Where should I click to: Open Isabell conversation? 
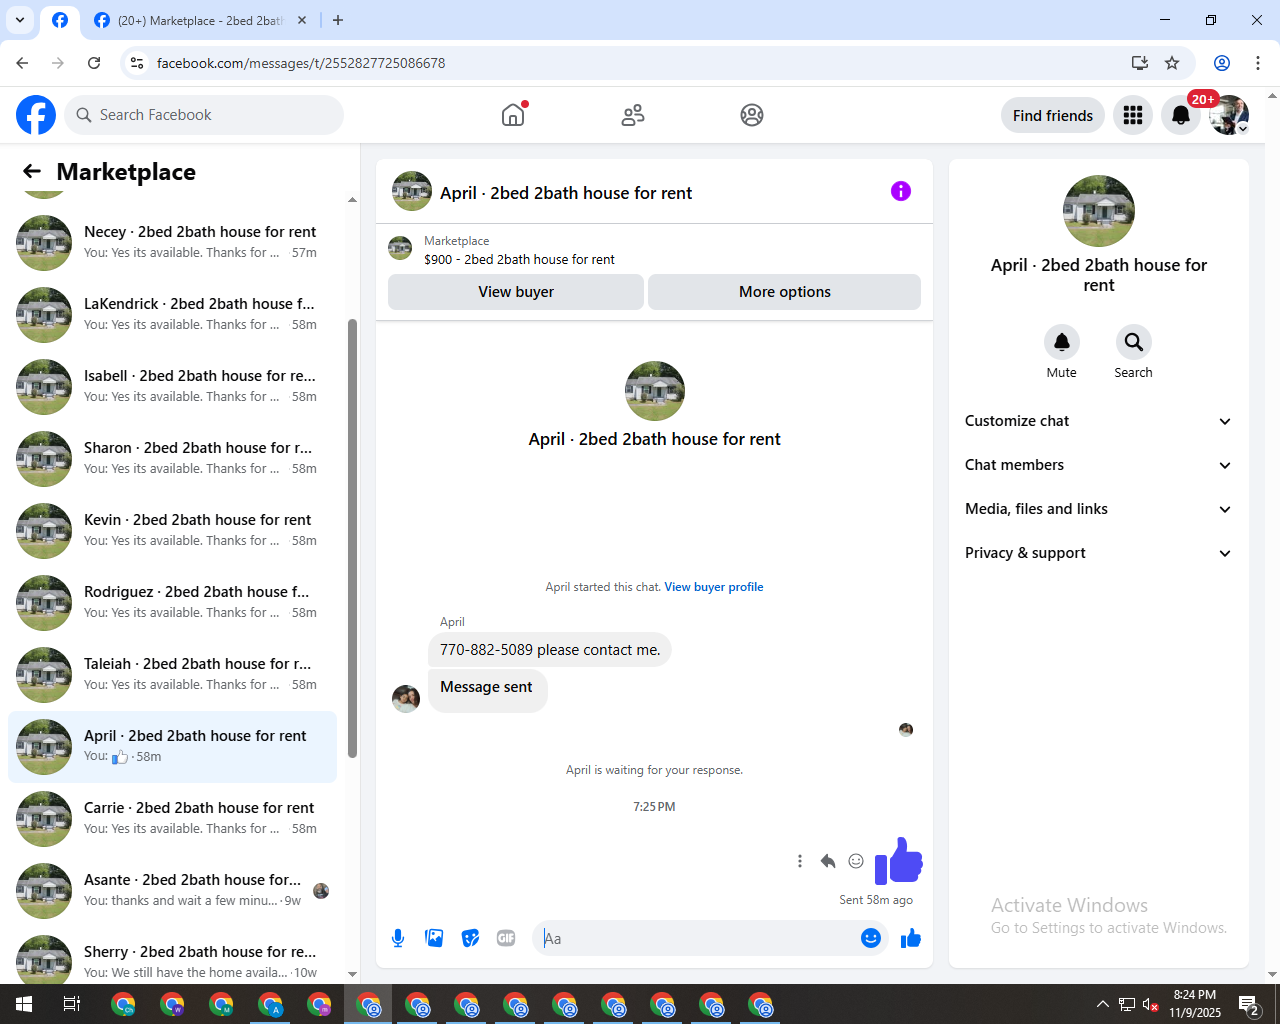pos(172,386)
